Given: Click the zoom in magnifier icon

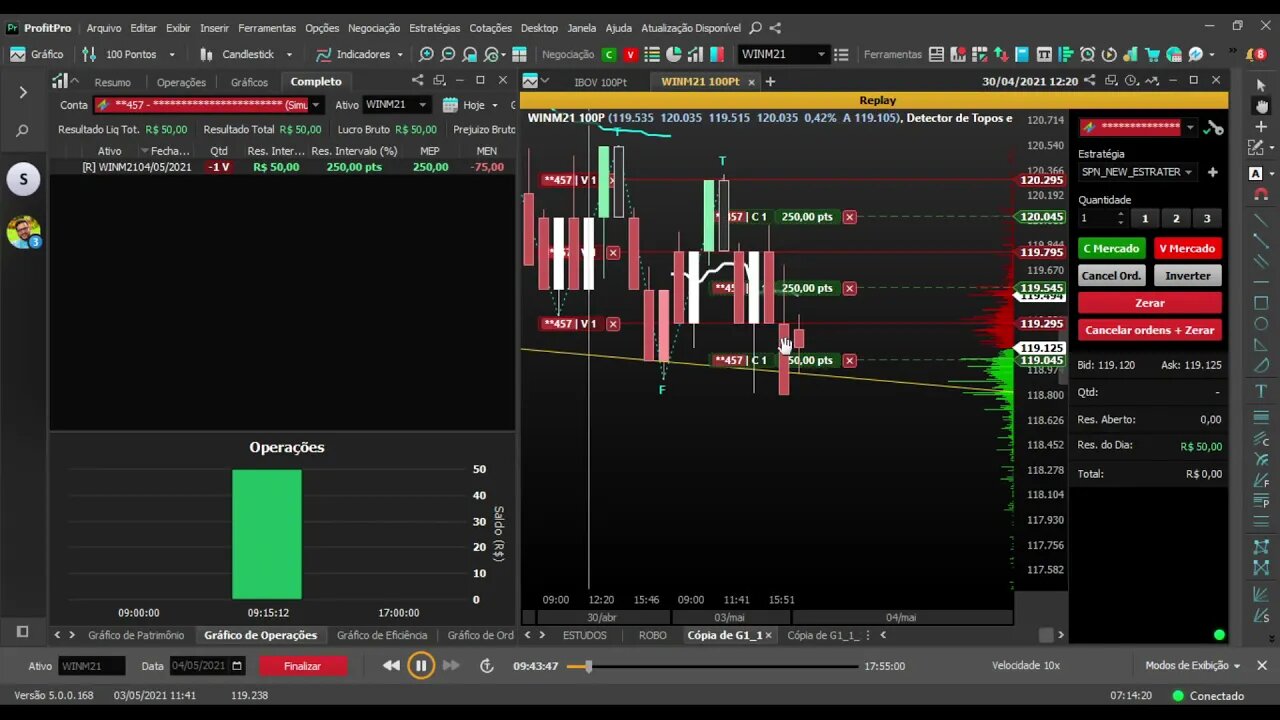Looking at the screenshot, I should 427,54.
